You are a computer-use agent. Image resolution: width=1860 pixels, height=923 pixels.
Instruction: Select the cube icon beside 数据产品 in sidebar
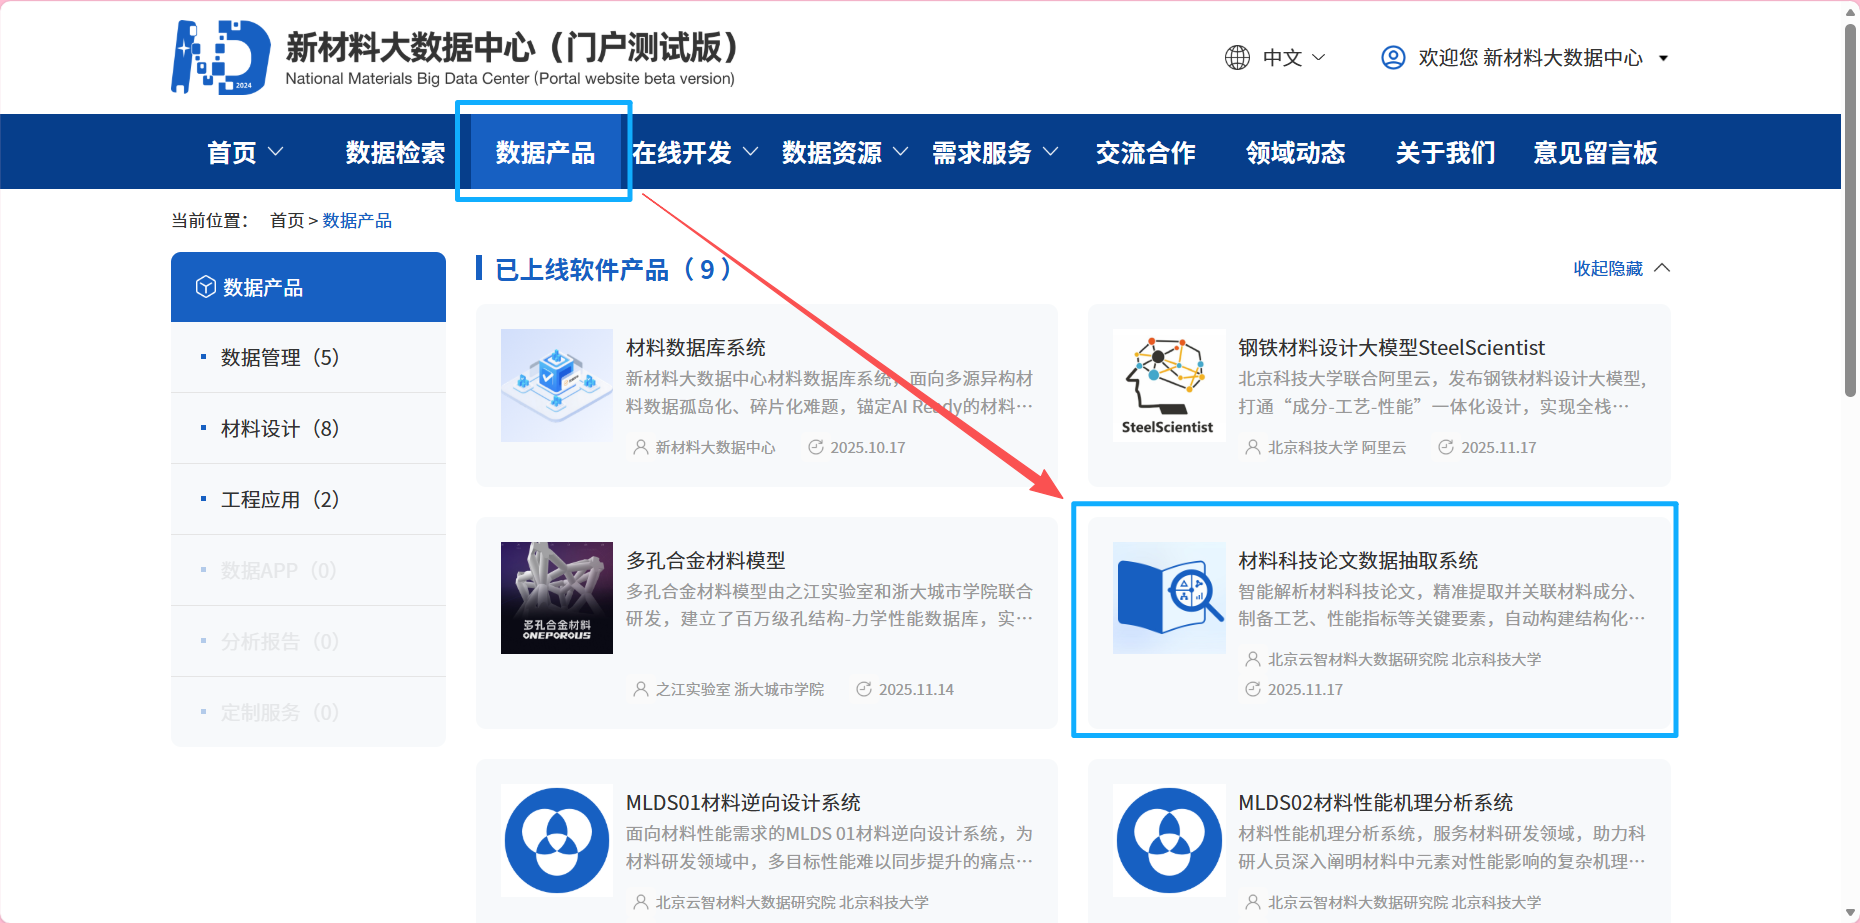[206, 287]
